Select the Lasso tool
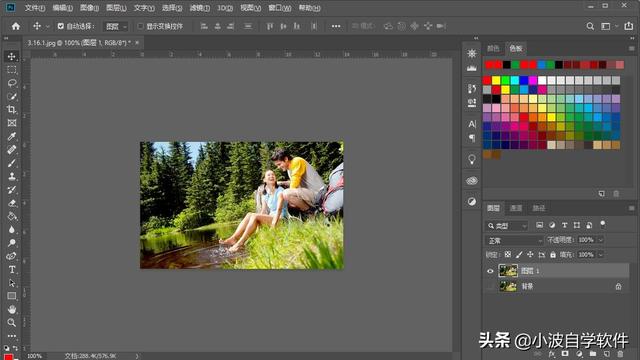 pyautogui.click(x=11, y=83)
